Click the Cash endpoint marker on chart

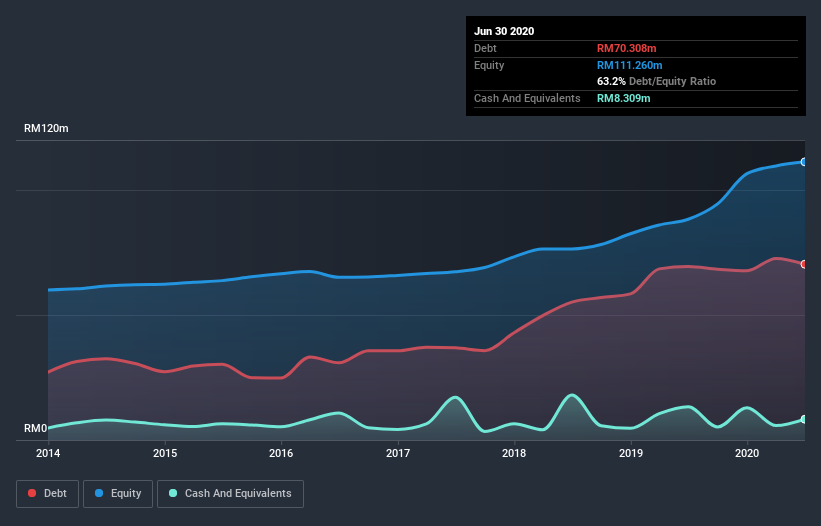tap(804, 419)
